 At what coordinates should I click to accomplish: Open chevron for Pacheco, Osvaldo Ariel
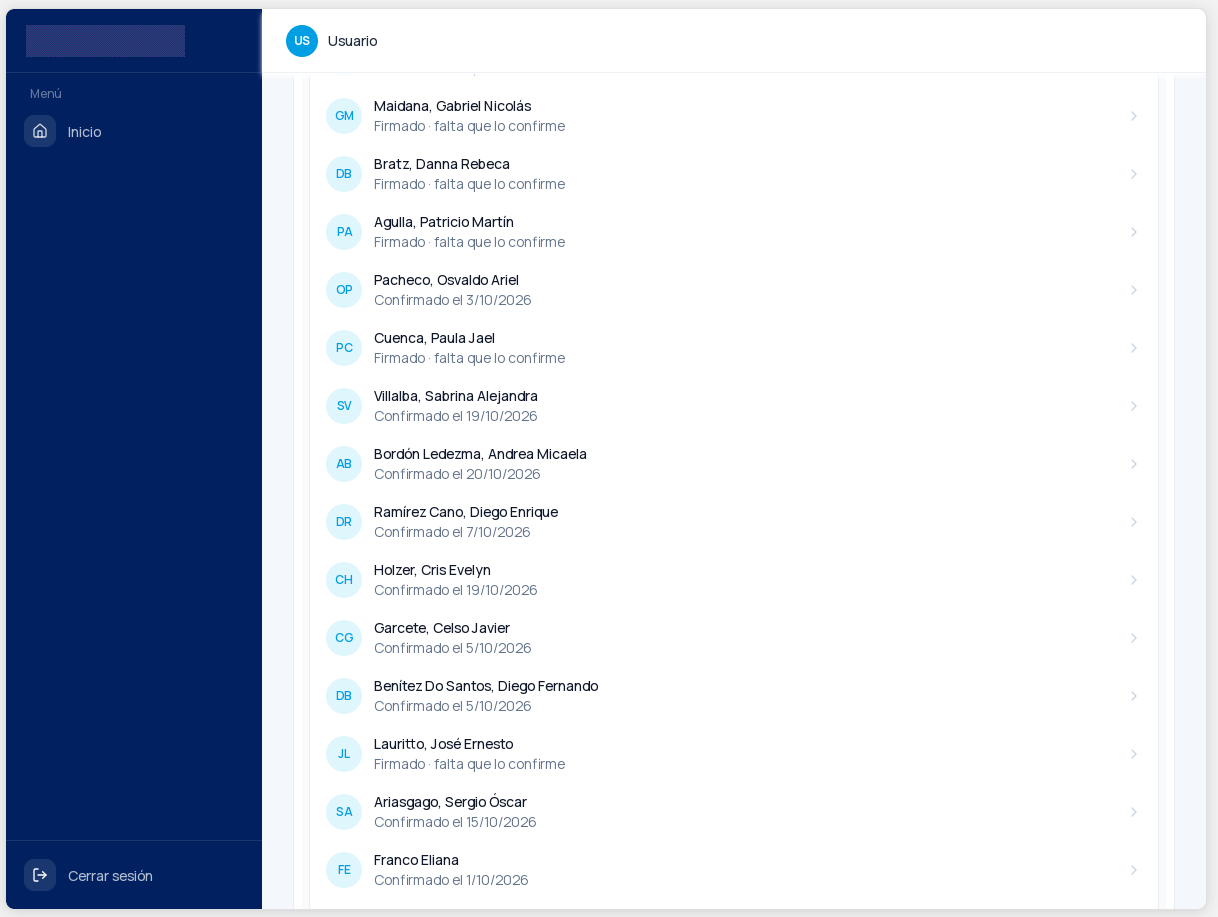coord(1134,290)
